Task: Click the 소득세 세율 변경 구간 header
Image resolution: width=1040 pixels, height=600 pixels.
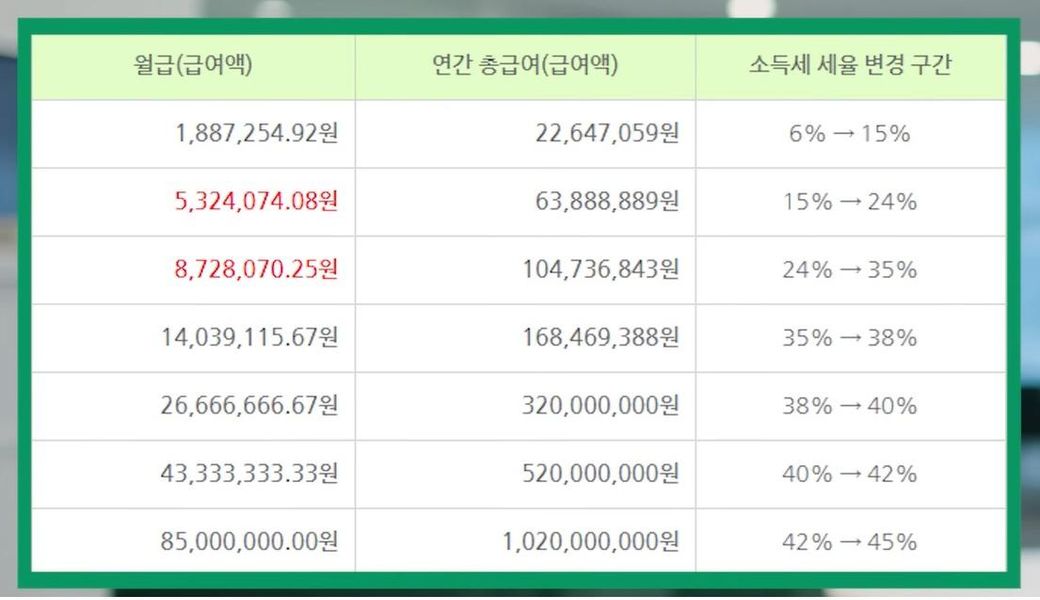Action: pos(850,66)
